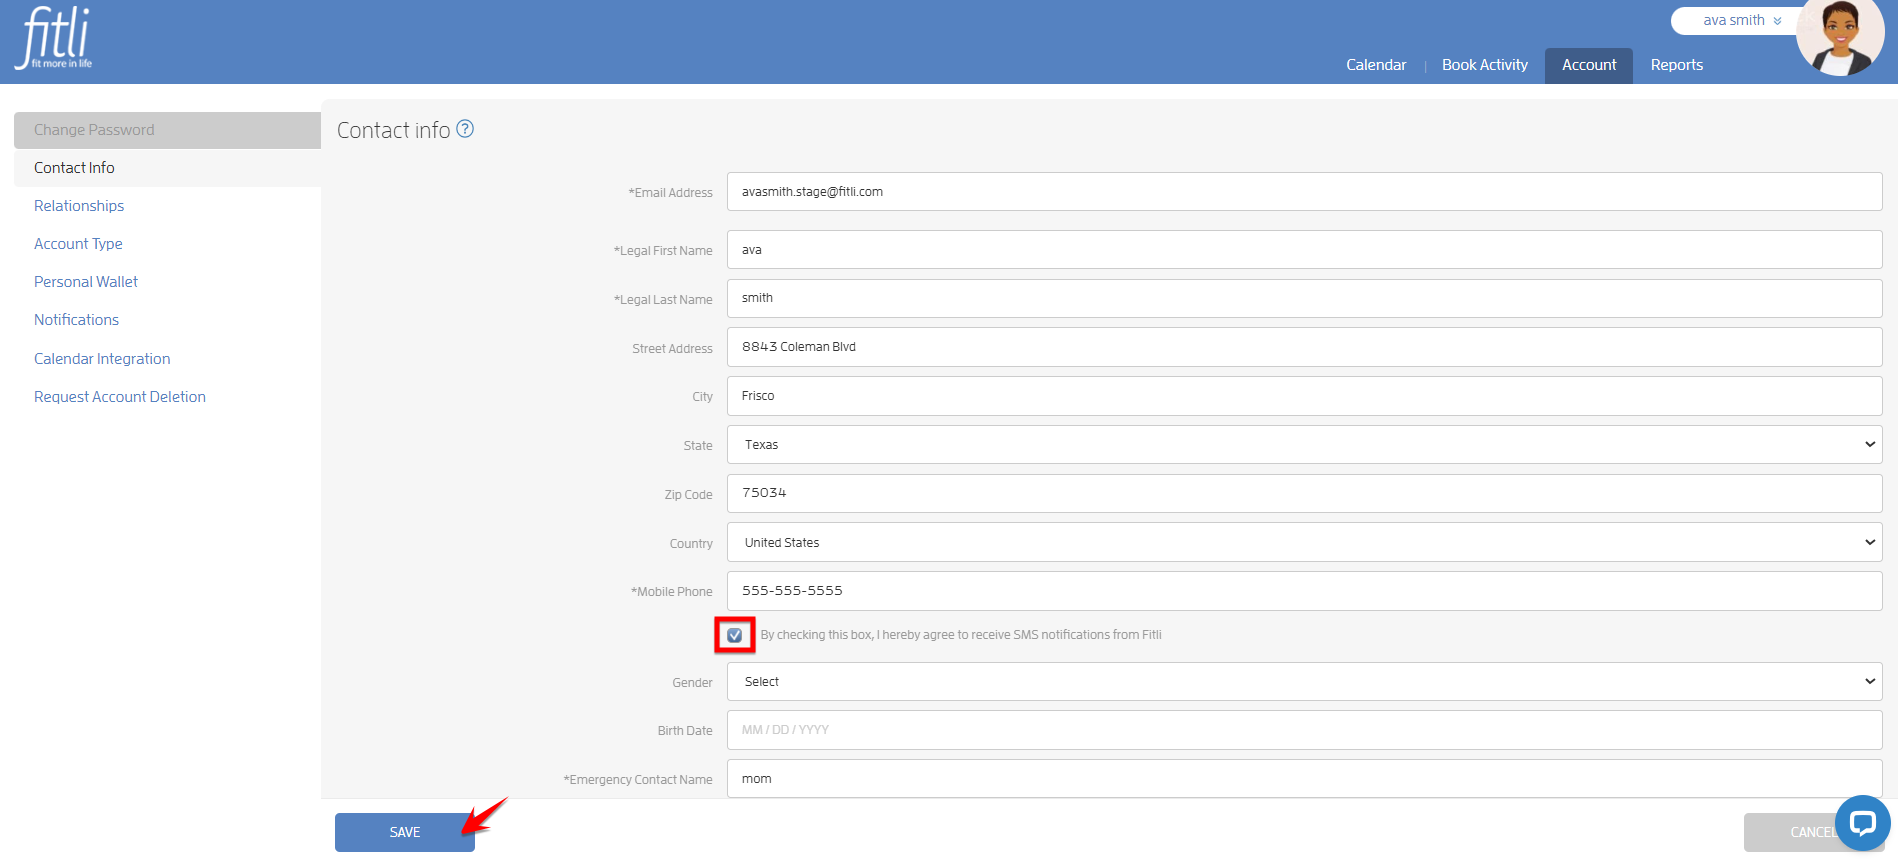The image size is (1898, 864).
Task: Click the City field containing Frisco
Action: pyautogui.click(x=1304, y=396)
